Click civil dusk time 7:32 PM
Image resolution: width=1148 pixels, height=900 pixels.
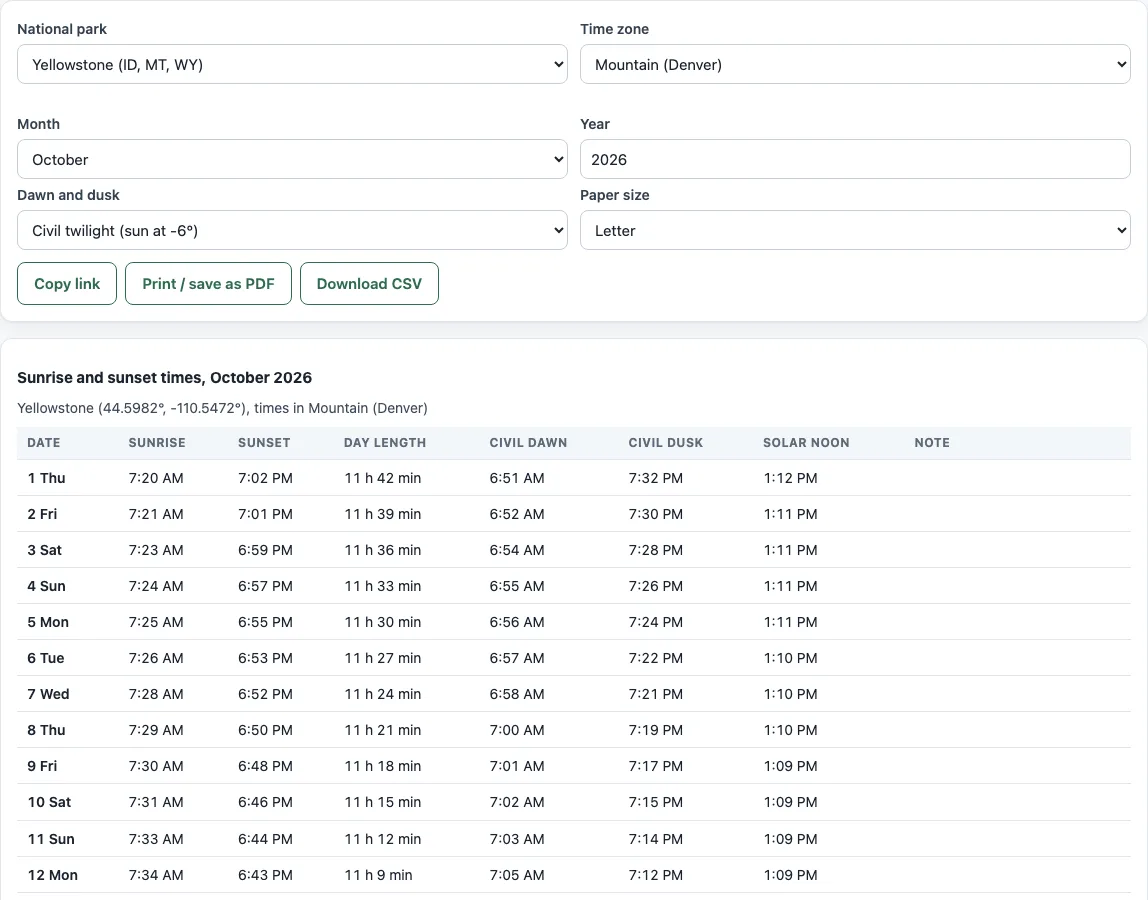pos(655,478)
